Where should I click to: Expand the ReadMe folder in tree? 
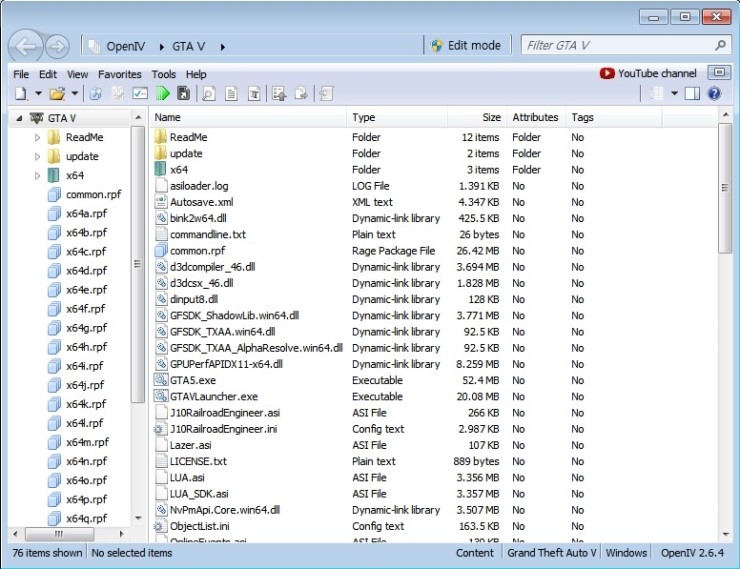point(38,137)
